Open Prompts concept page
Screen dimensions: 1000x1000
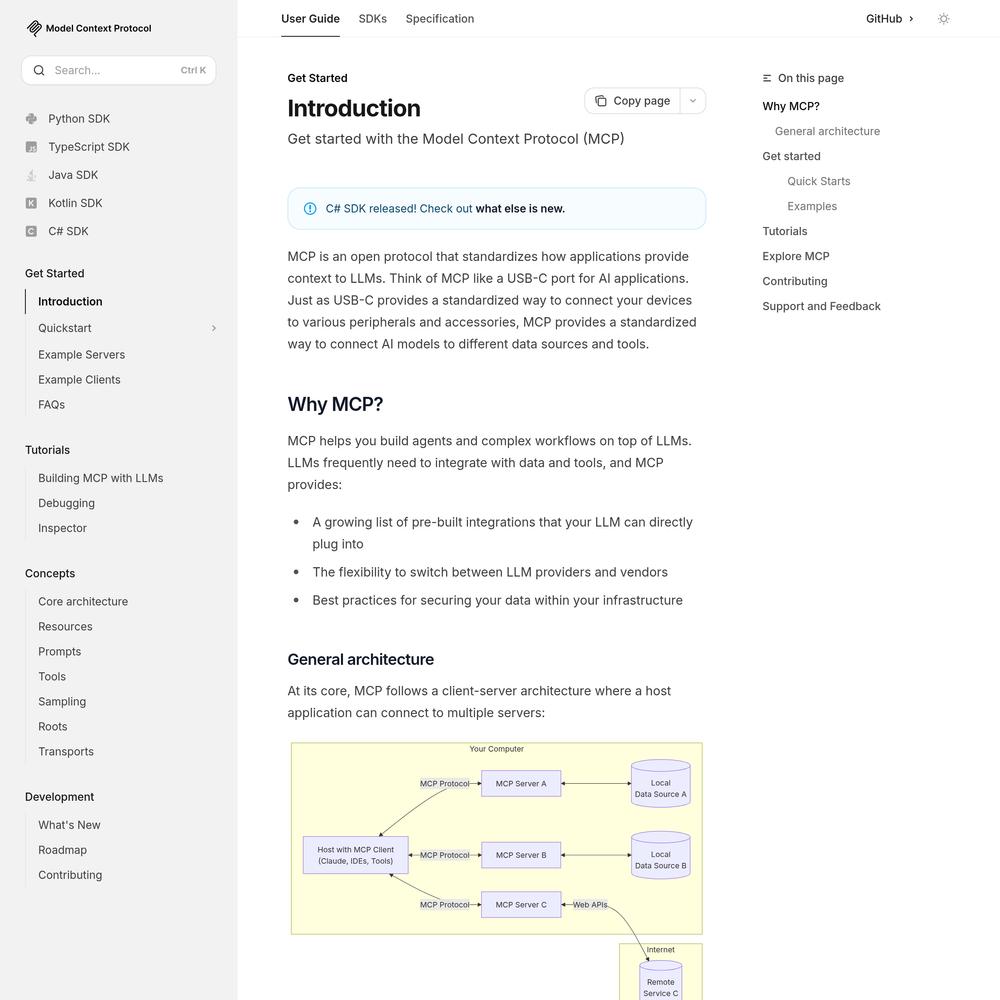pyautogui.click(x=59, y=651)
